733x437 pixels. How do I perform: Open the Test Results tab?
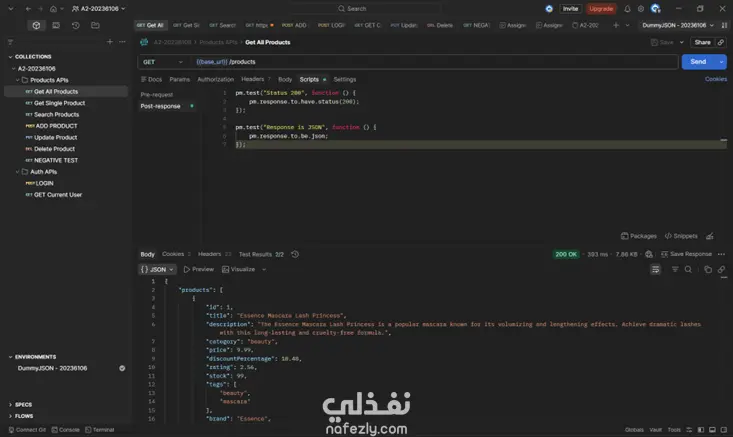(261, 254)
